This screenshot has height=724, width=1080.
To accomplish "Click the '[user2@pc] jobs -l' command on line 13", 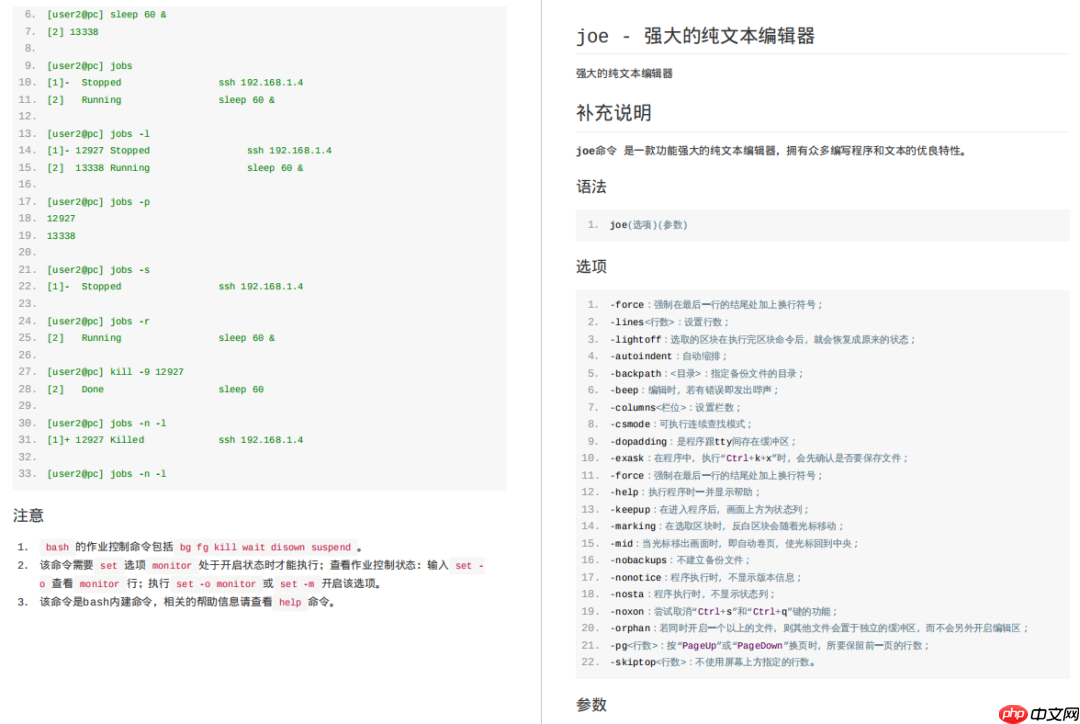I will tap(98, 134).
